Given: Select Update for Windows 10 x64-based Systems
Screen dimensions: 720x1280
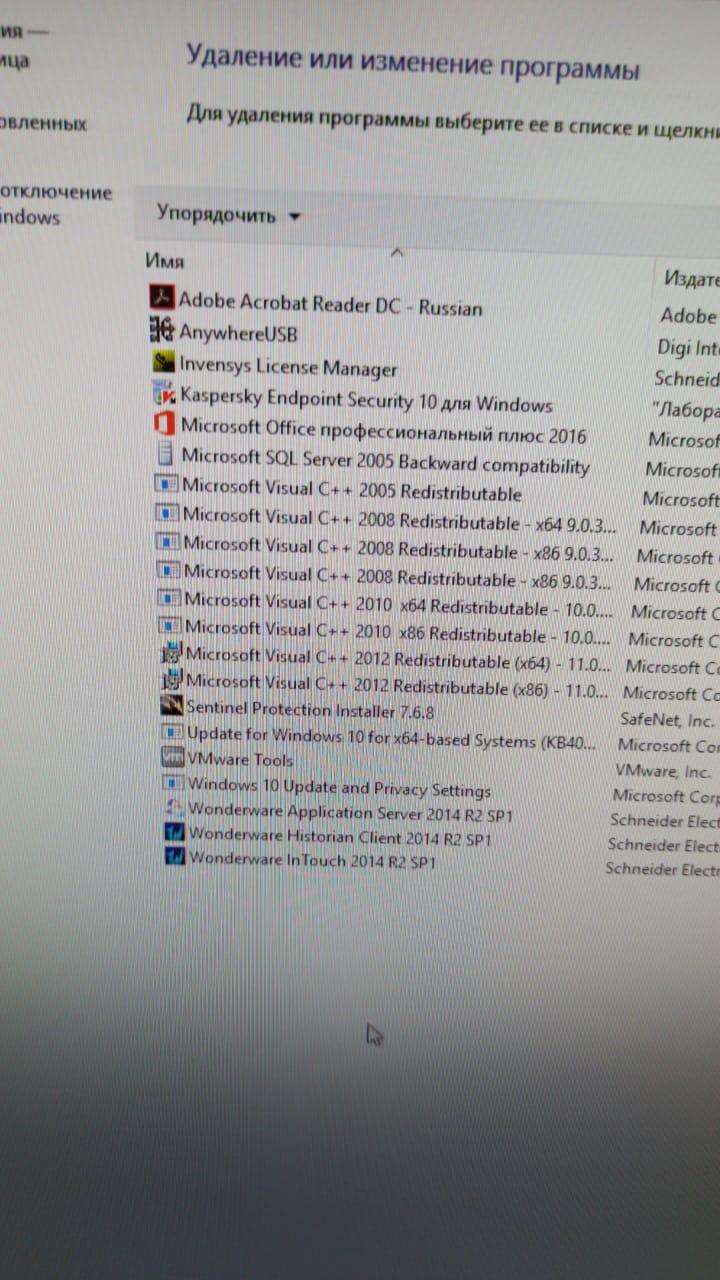Looking at the screenshot, I should point(393,741).
